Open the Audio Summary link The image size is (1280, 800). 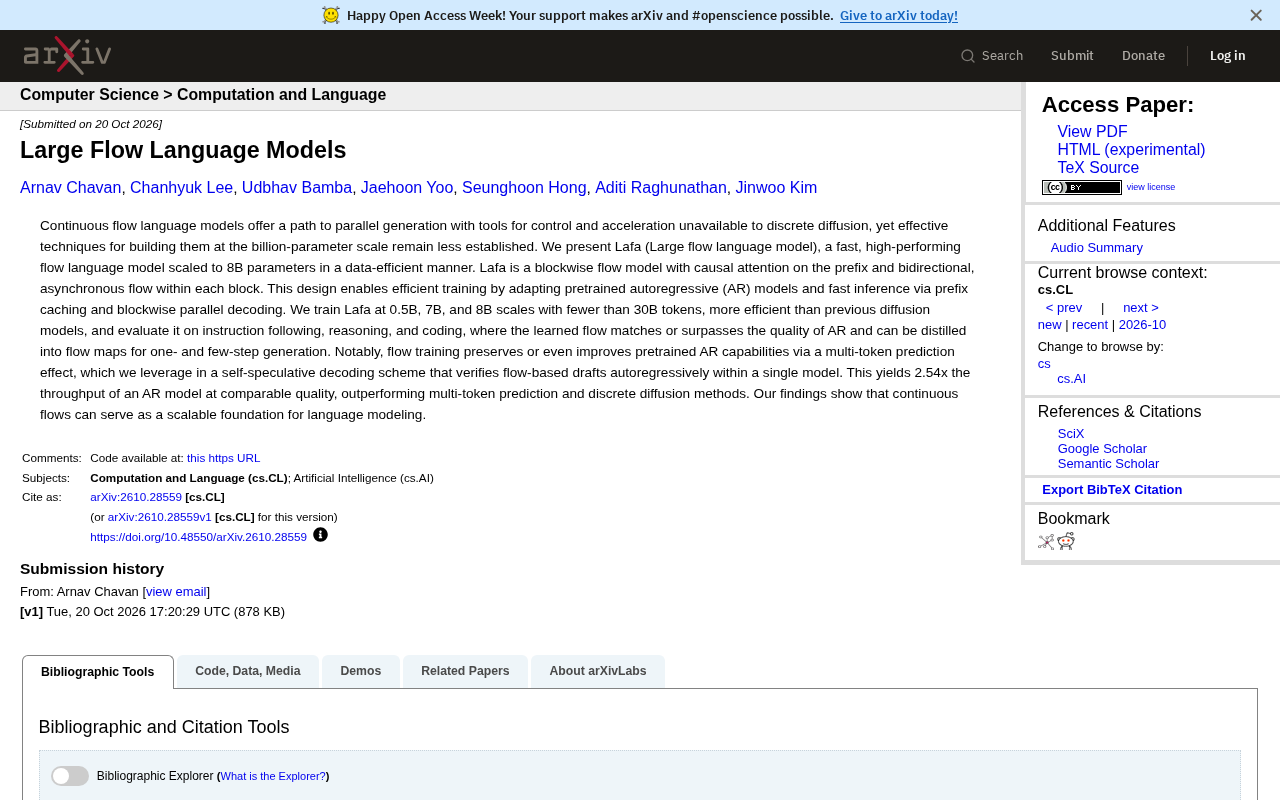coord(1096,248)
